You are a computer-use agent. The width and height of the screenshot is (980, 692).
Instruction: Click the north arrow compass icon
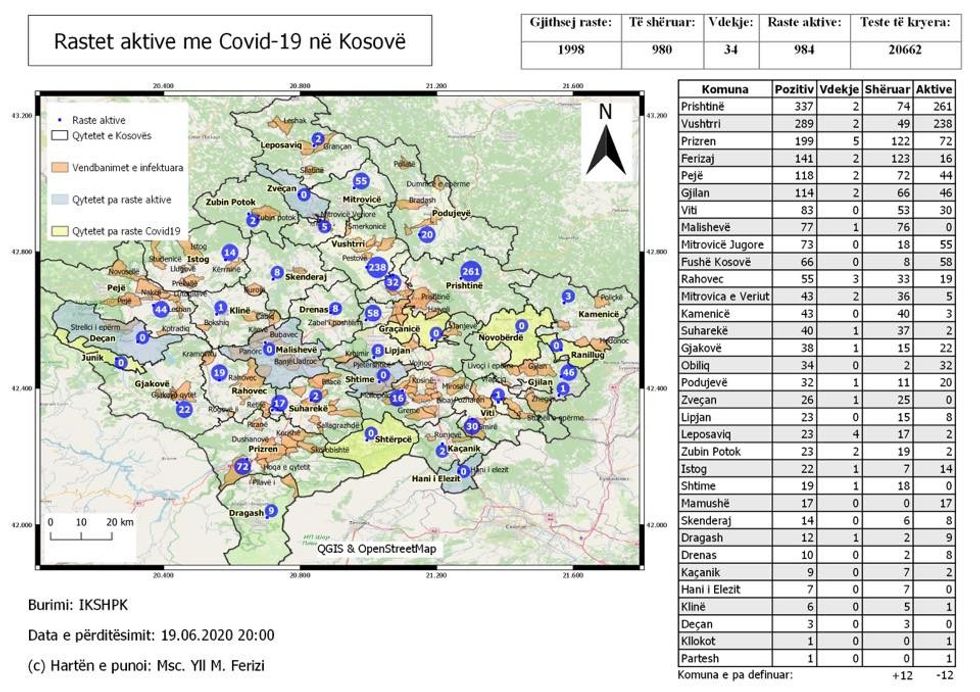click(x=604, y=139)
